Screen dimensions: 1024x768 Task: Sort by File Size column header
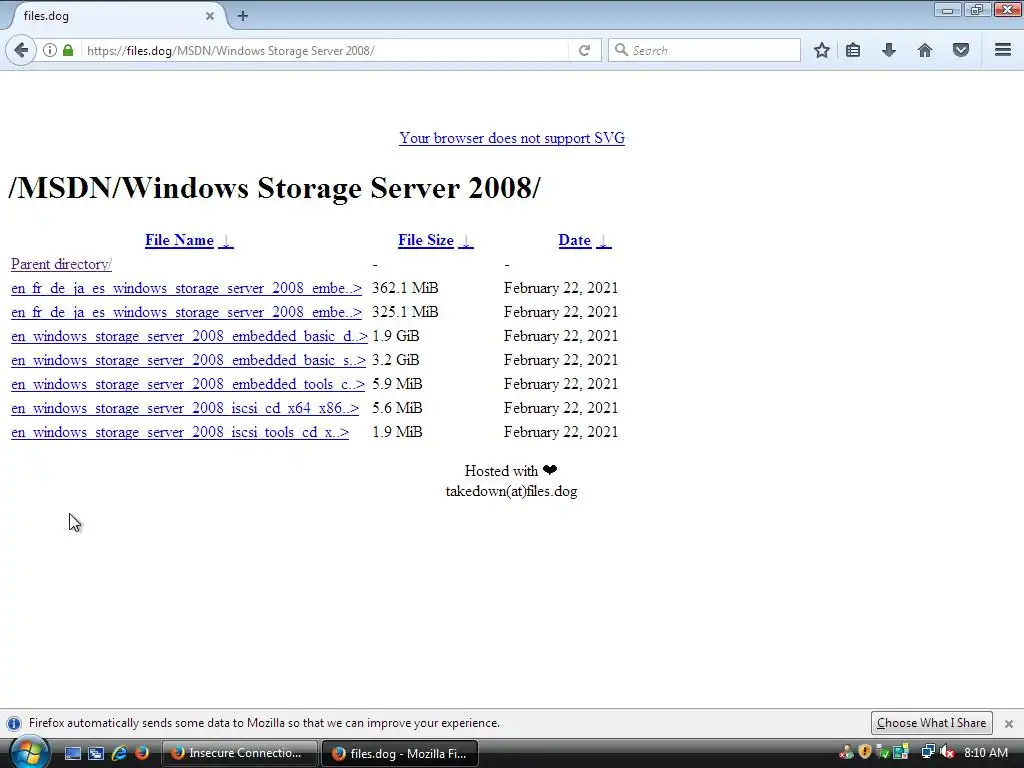pyautogui.click(x=426, y=240)
